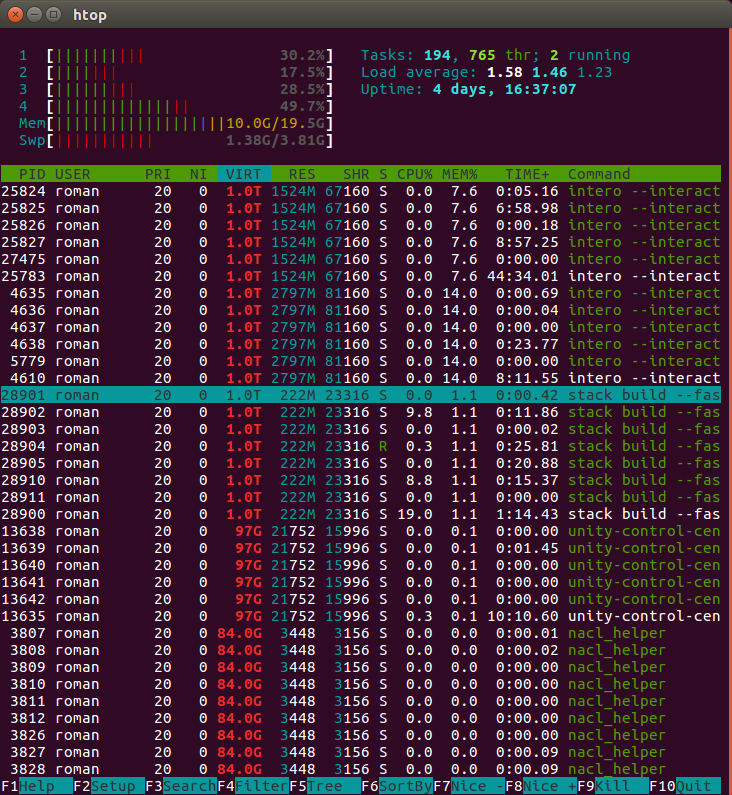Click the CPU 3 meter at 28.5%
This screenshot has width=732, height=795.
(x=176, y=89)
